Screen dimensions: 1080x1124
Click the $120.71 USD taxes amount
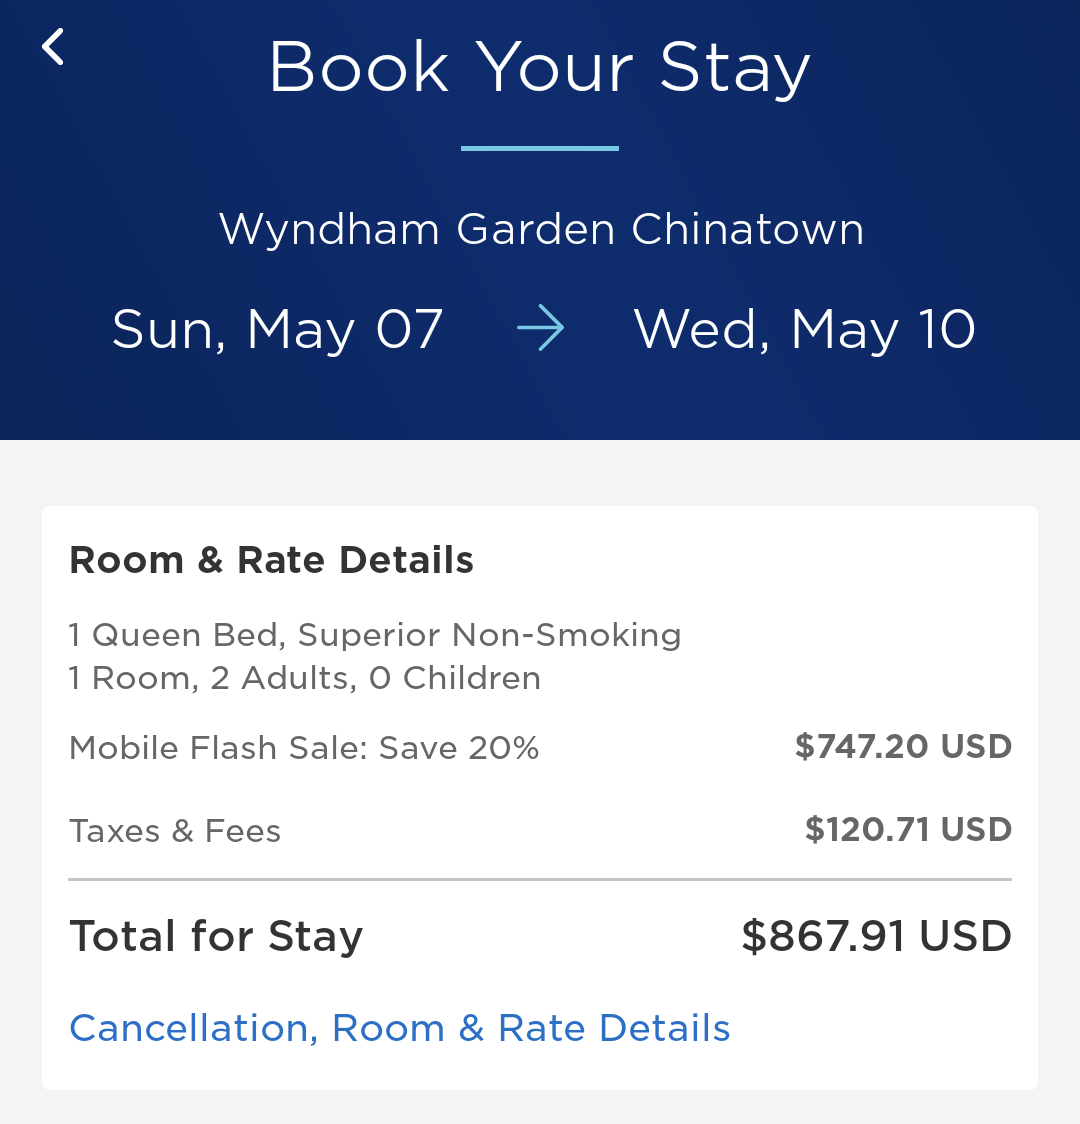pos(907,829)
